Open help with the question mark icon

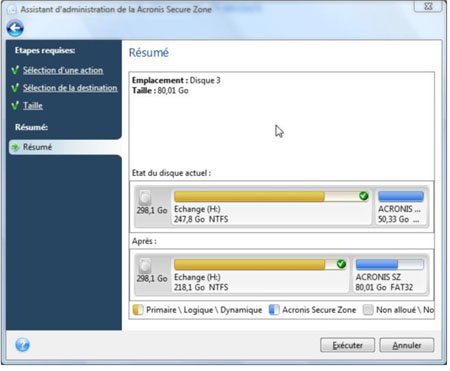(22, 345)
